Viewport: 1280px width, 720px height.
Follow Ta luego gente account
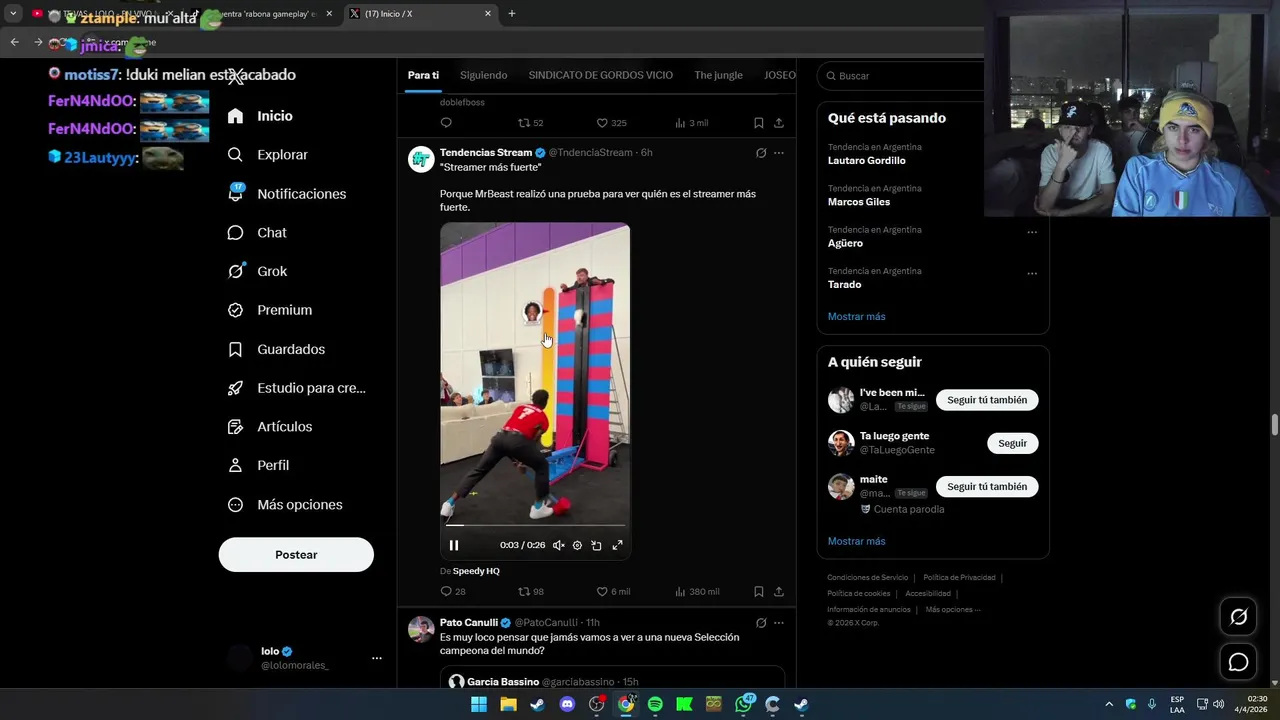point(1012,443)
